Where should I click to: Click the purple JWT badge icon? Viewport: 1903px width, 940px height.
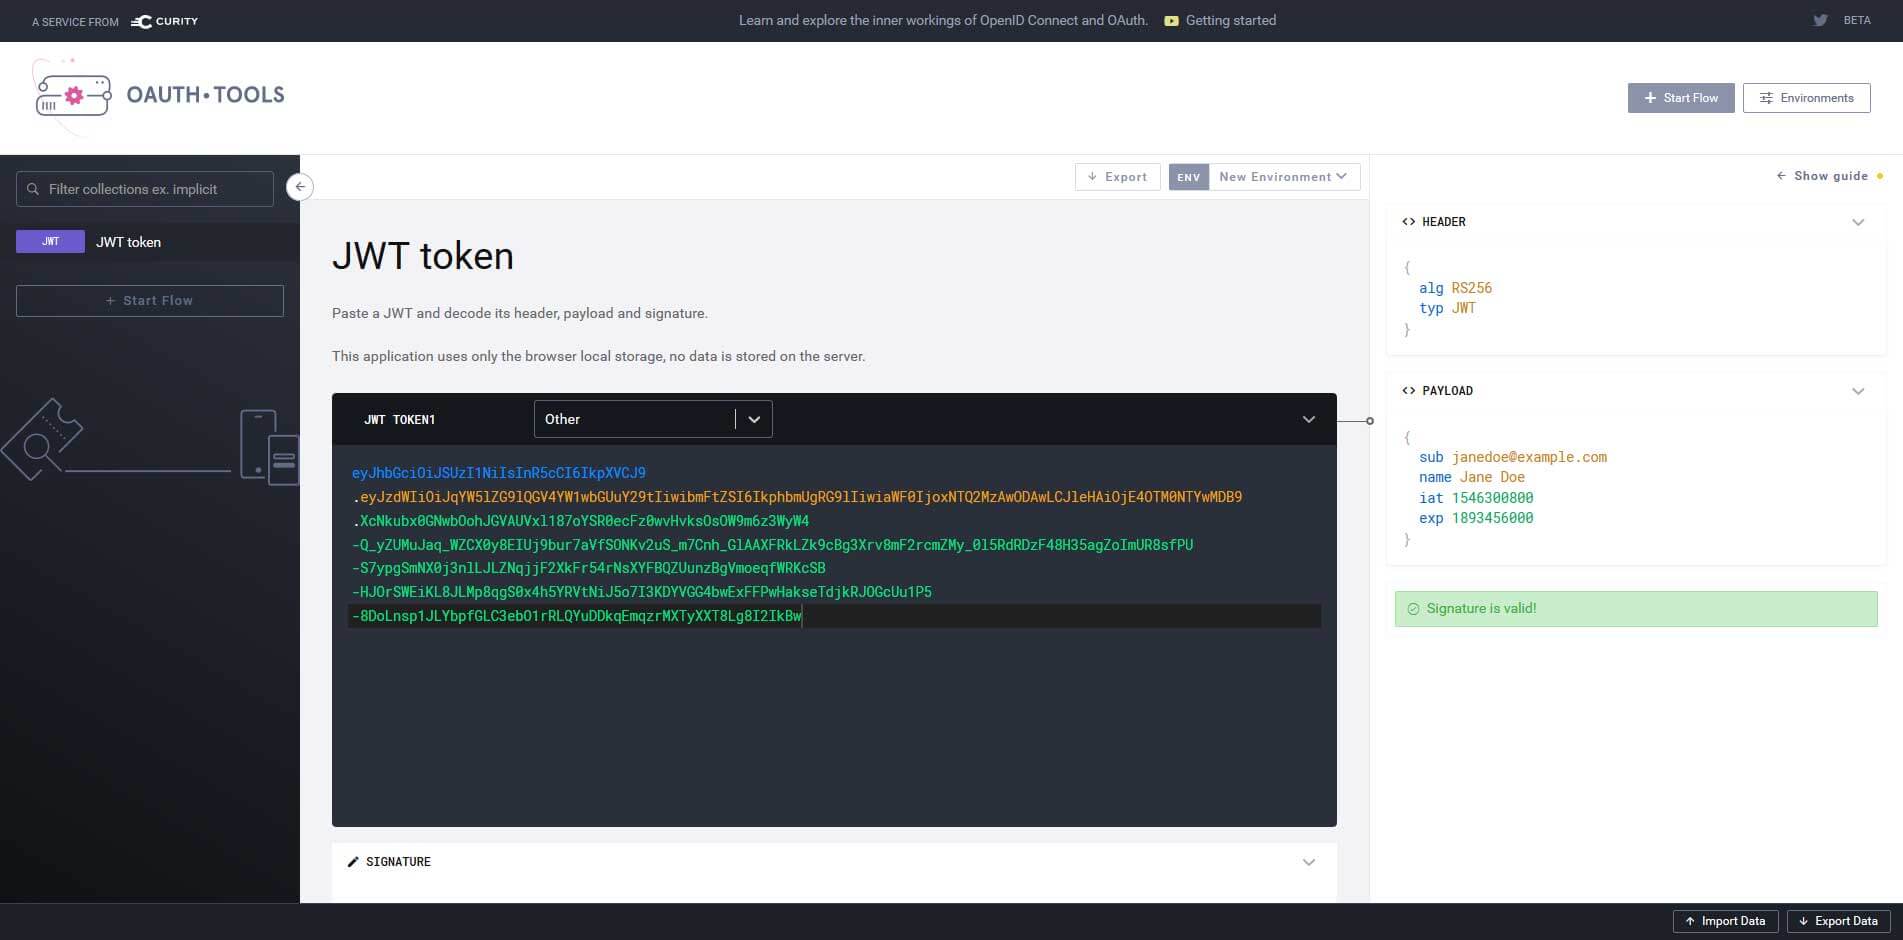point(50,242)
